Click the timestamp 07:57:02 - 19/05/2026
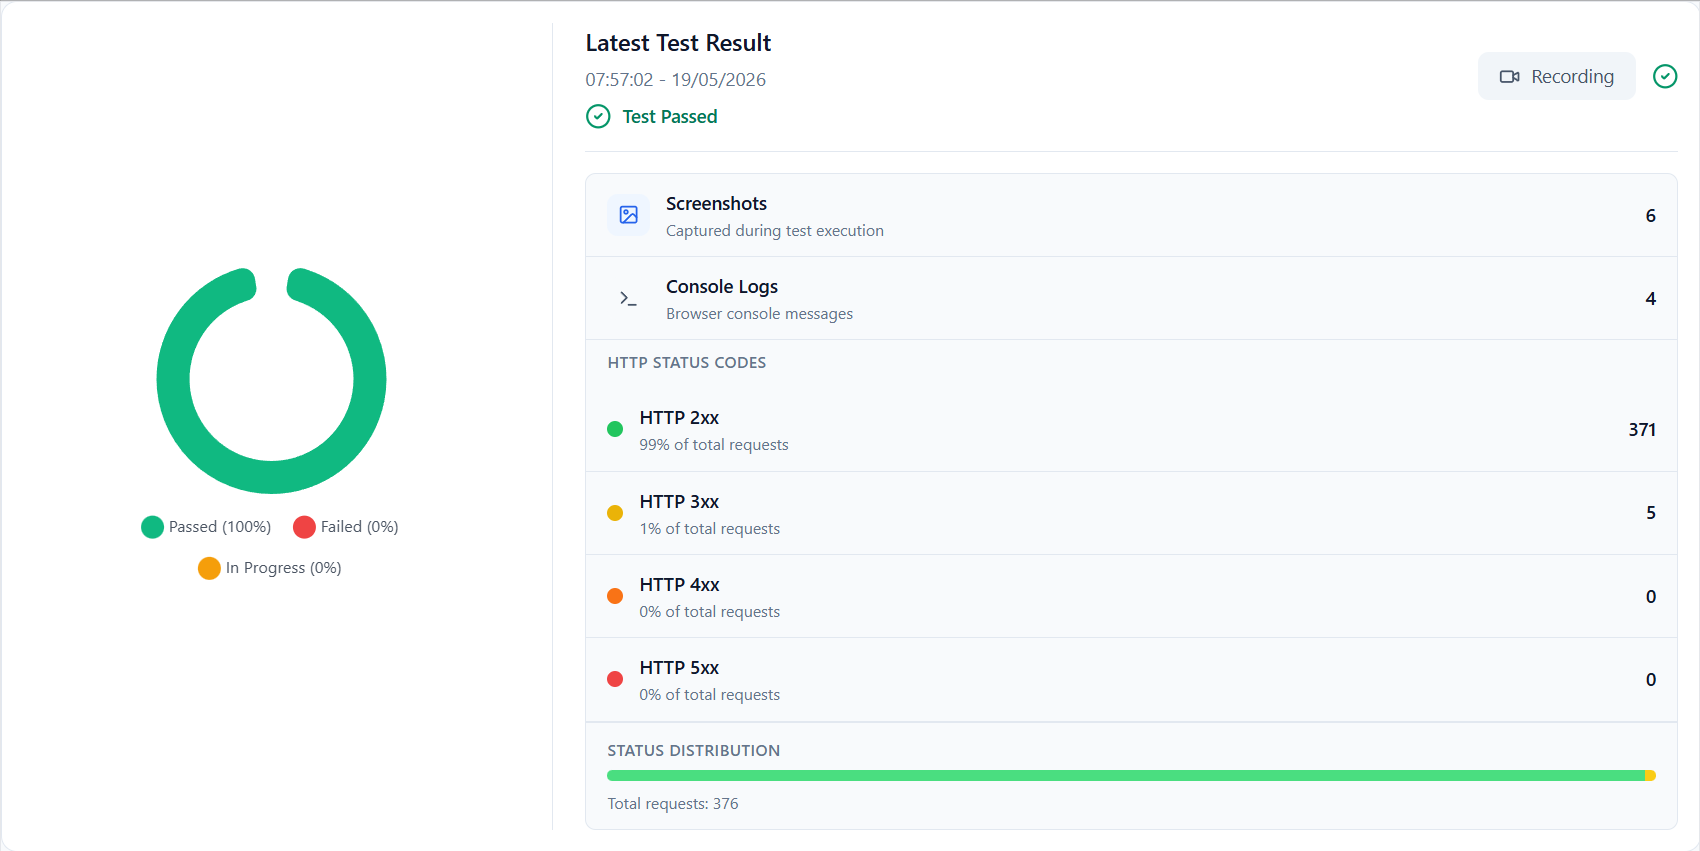This screenshot has width=1700, height=851. [x=676, y=80]
